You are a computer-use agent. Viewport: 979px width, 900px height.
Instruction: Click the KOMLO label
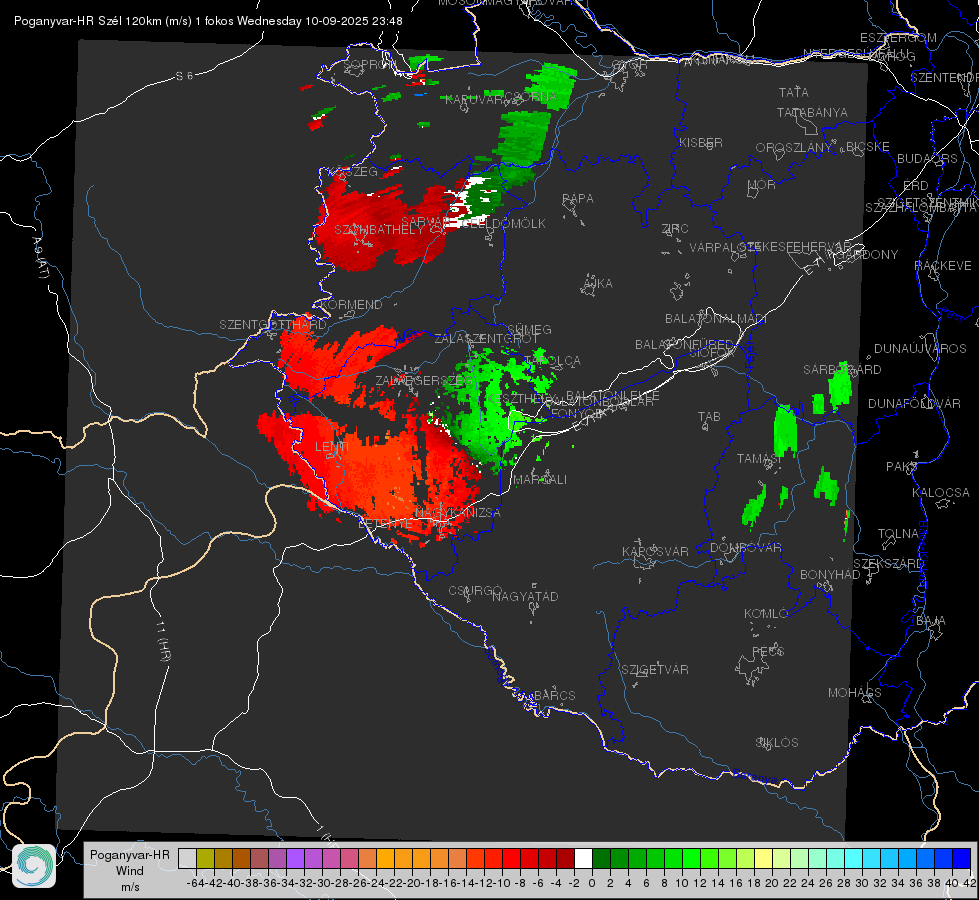(766, 614)
